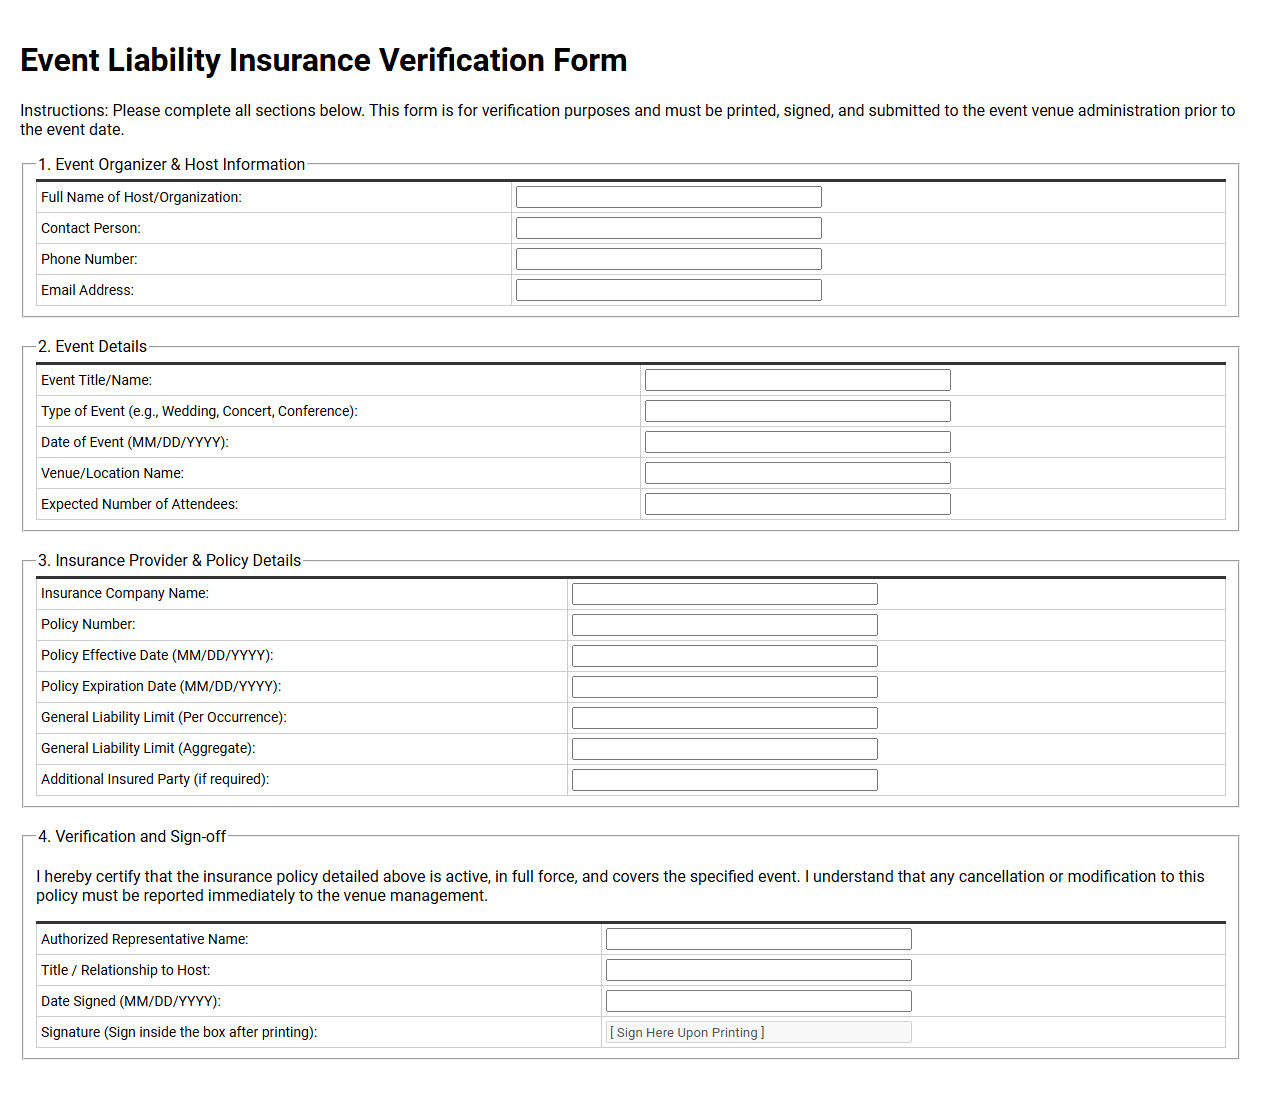The image size is (1262, 1120).
Task: Select the Policy Effective Date input field
Action: click(725, 656)
